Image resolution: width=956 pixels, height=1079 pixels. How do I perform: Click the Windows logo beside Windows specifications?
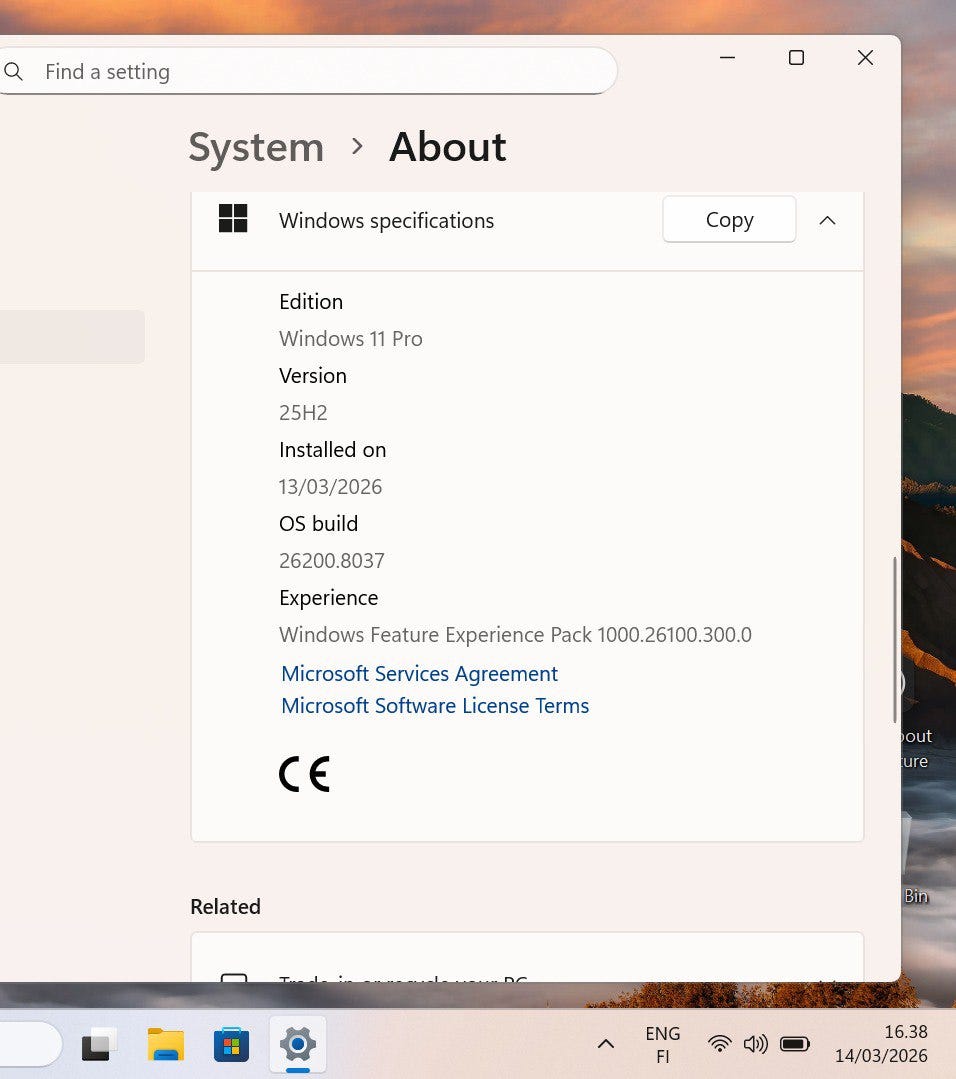233,219
